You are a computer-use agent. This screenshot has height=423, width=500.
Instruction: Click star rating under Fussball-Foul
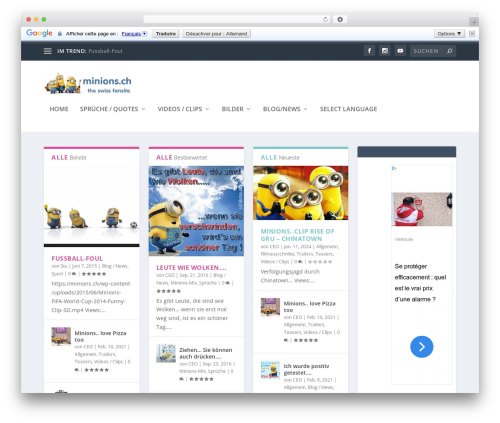pos(94,274)
